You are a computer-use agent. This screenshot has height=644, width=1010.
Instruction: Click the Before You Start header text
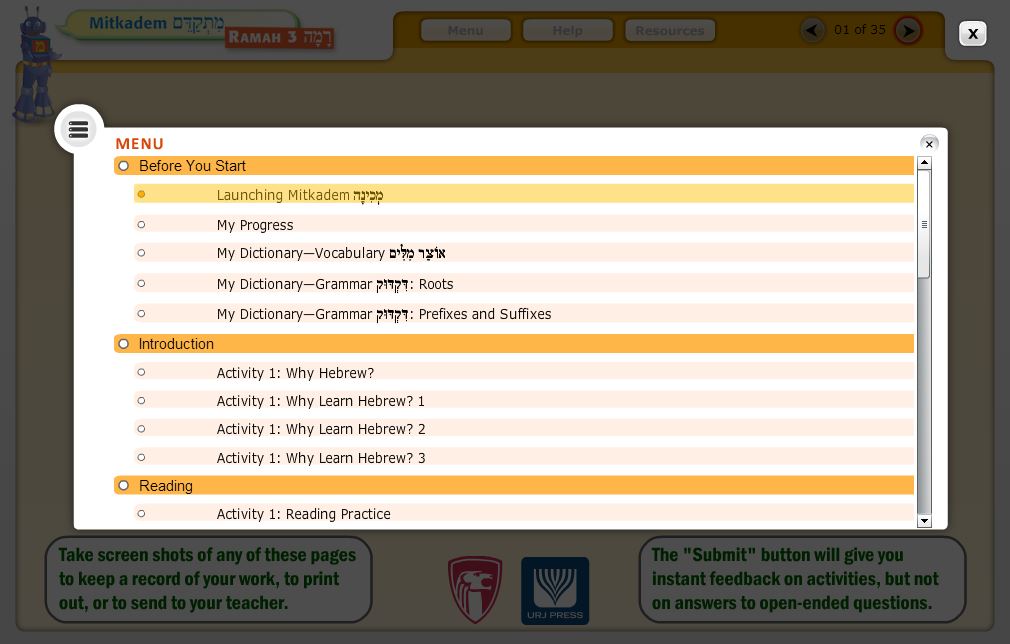[x=192, y=166]
